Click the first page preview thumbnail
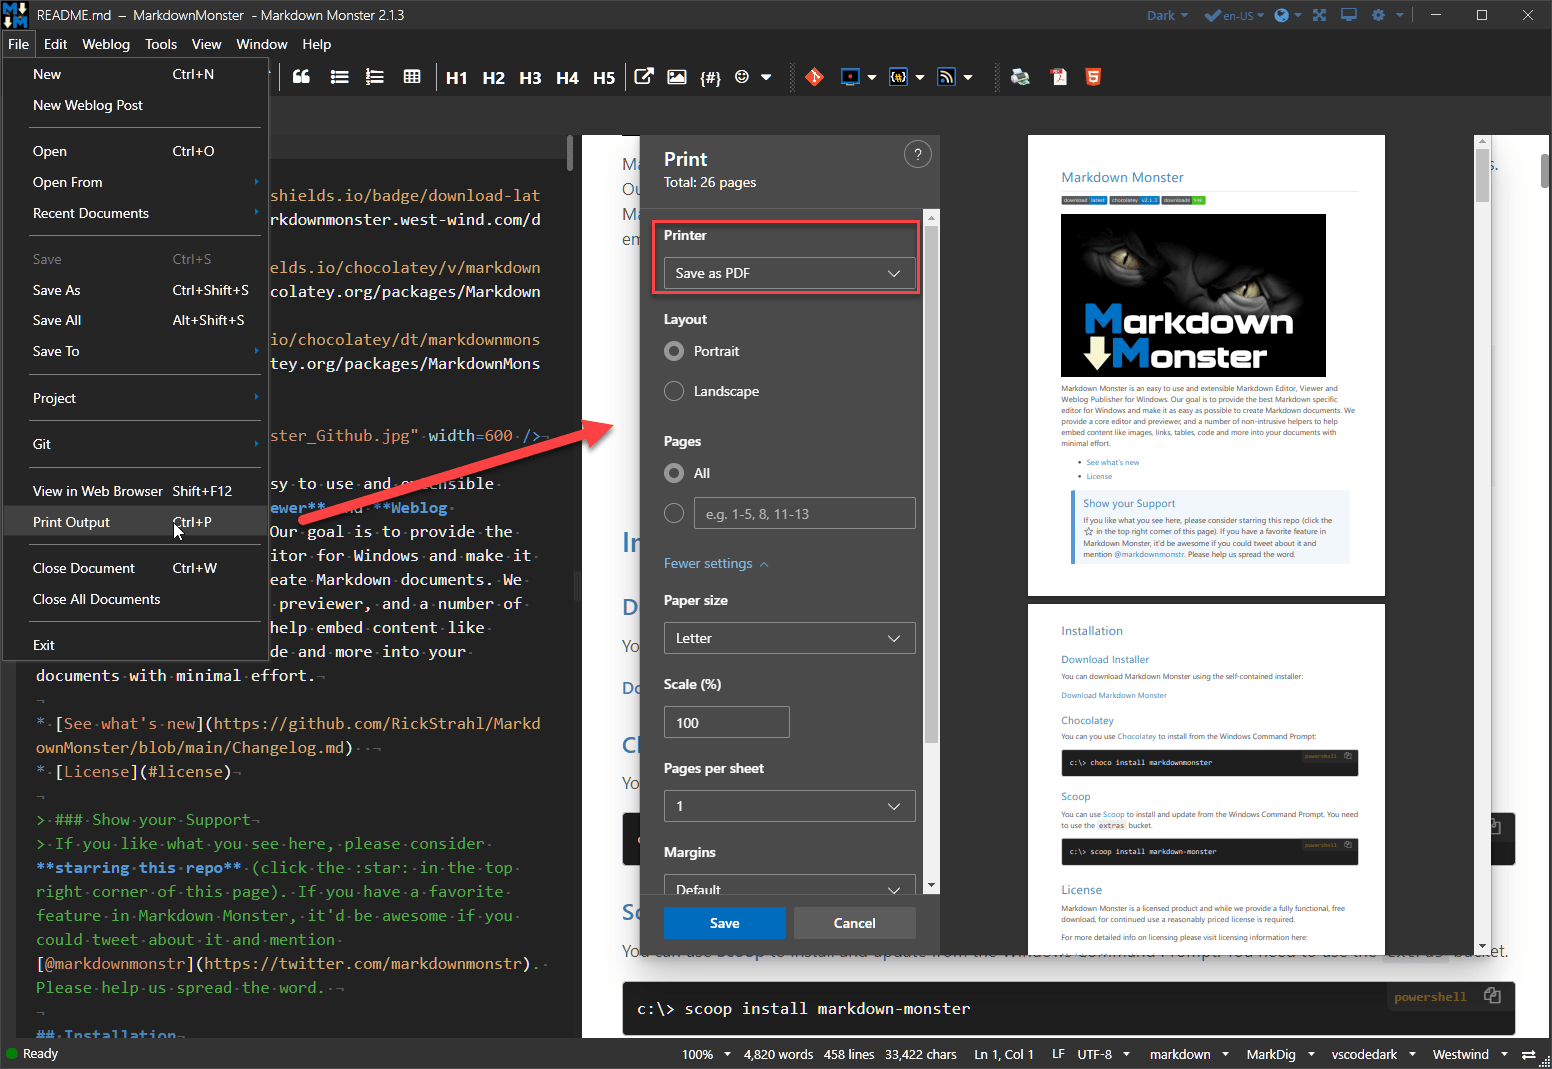The image size is (1552, 1069). (x=1206, y=365)
